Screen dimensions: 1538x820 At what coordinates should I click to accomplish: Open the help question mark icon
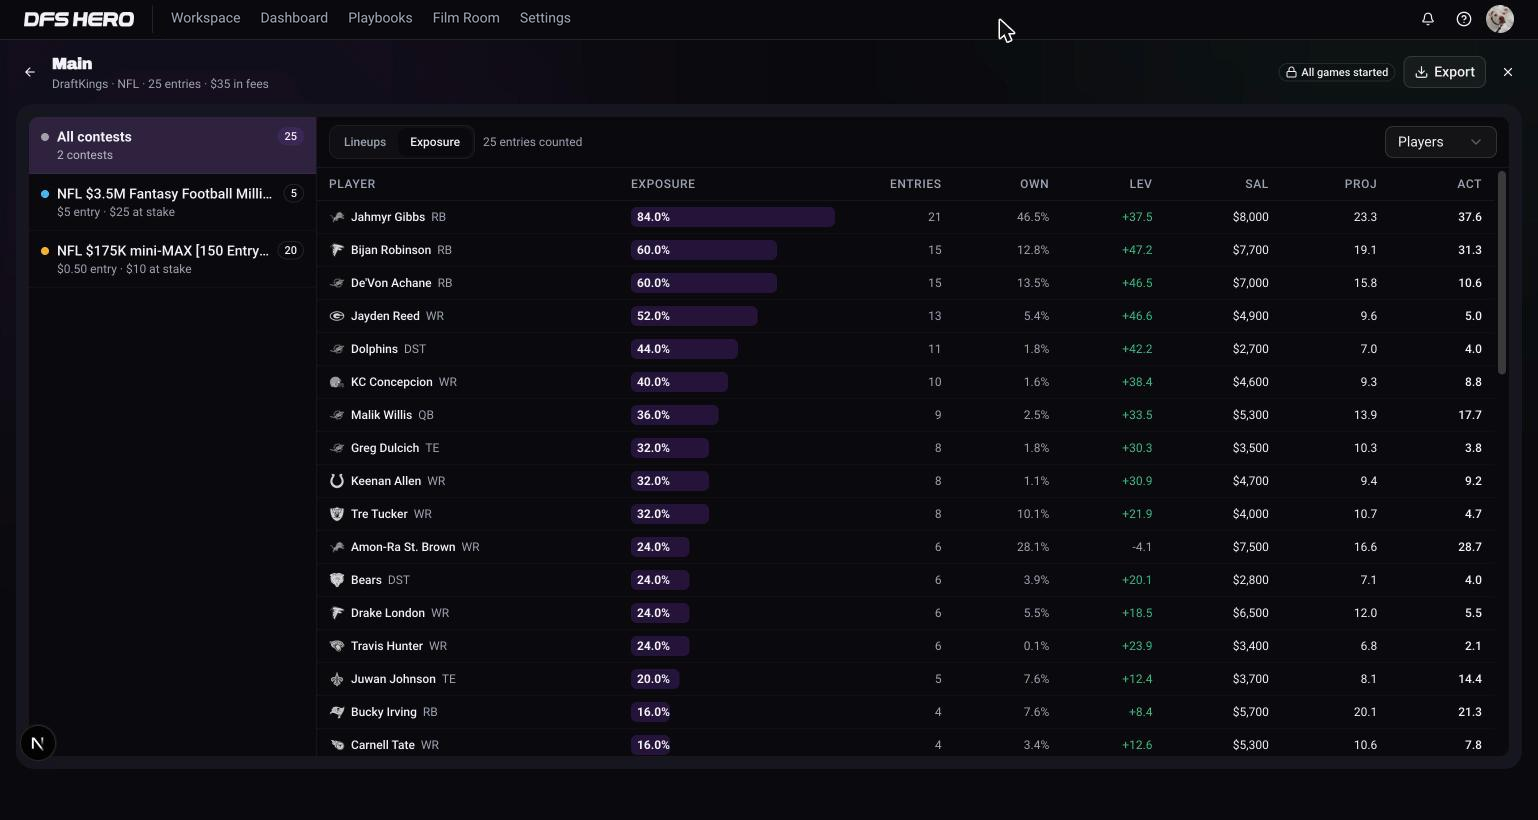click(x=1464, y=19)
